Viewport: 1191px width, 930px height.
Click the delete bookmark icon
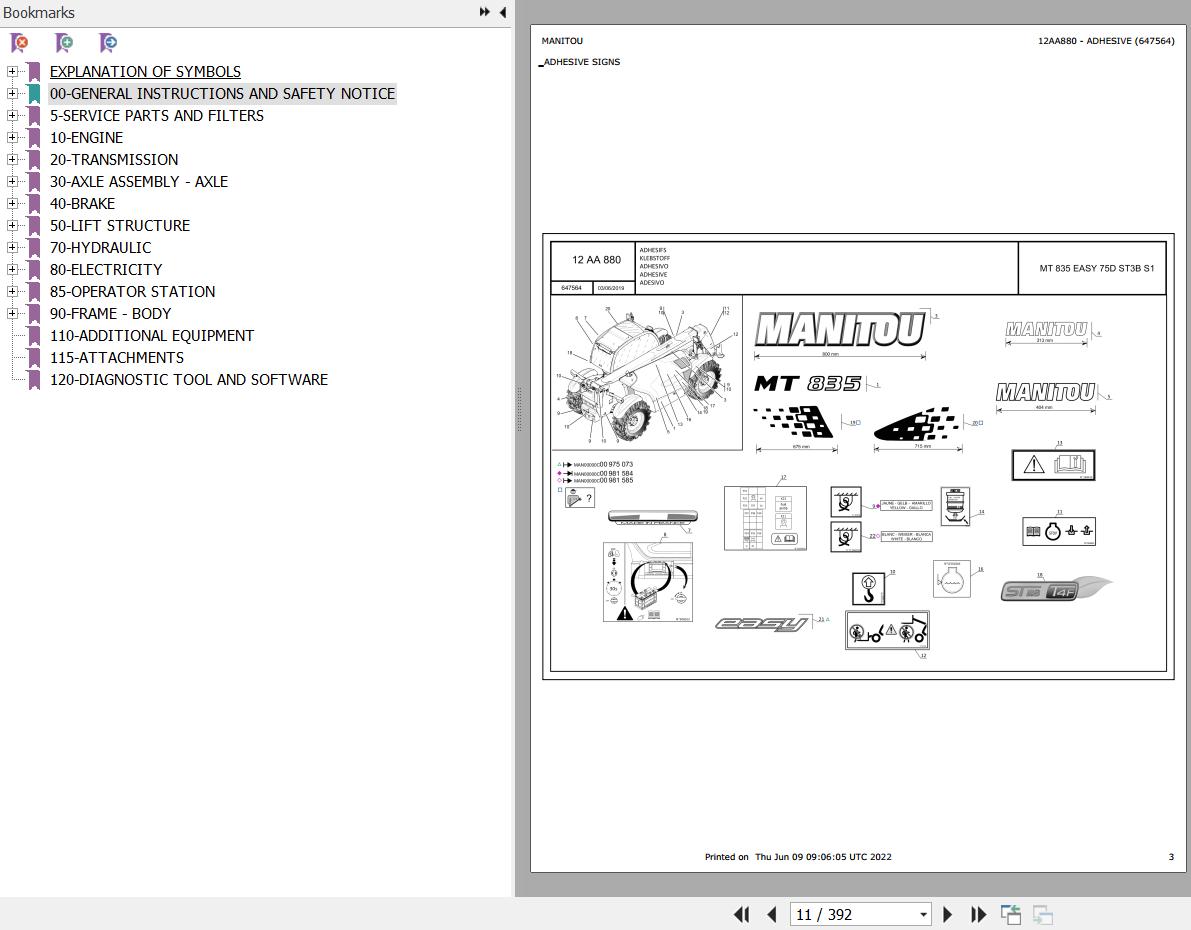click(20, 43)
